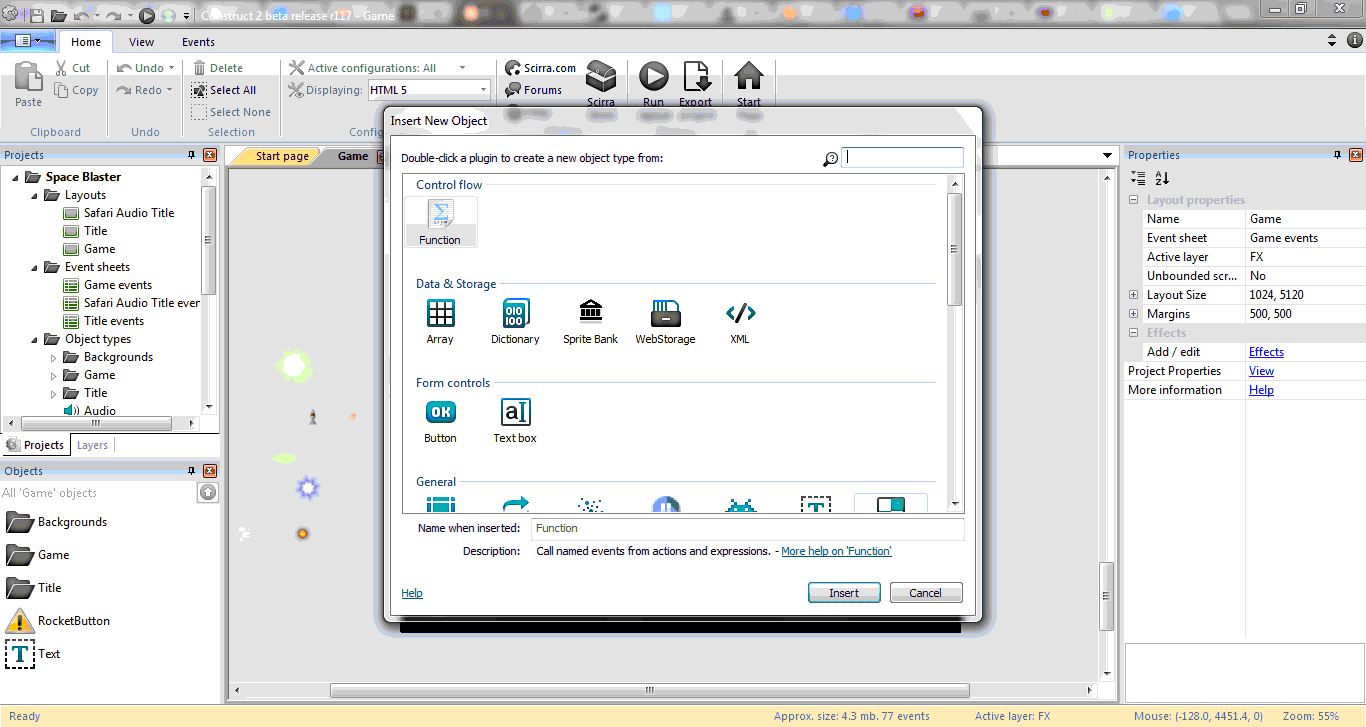Click the search magnifier icon in dialog
The image size is (1366, 727).
pos(830,158)
